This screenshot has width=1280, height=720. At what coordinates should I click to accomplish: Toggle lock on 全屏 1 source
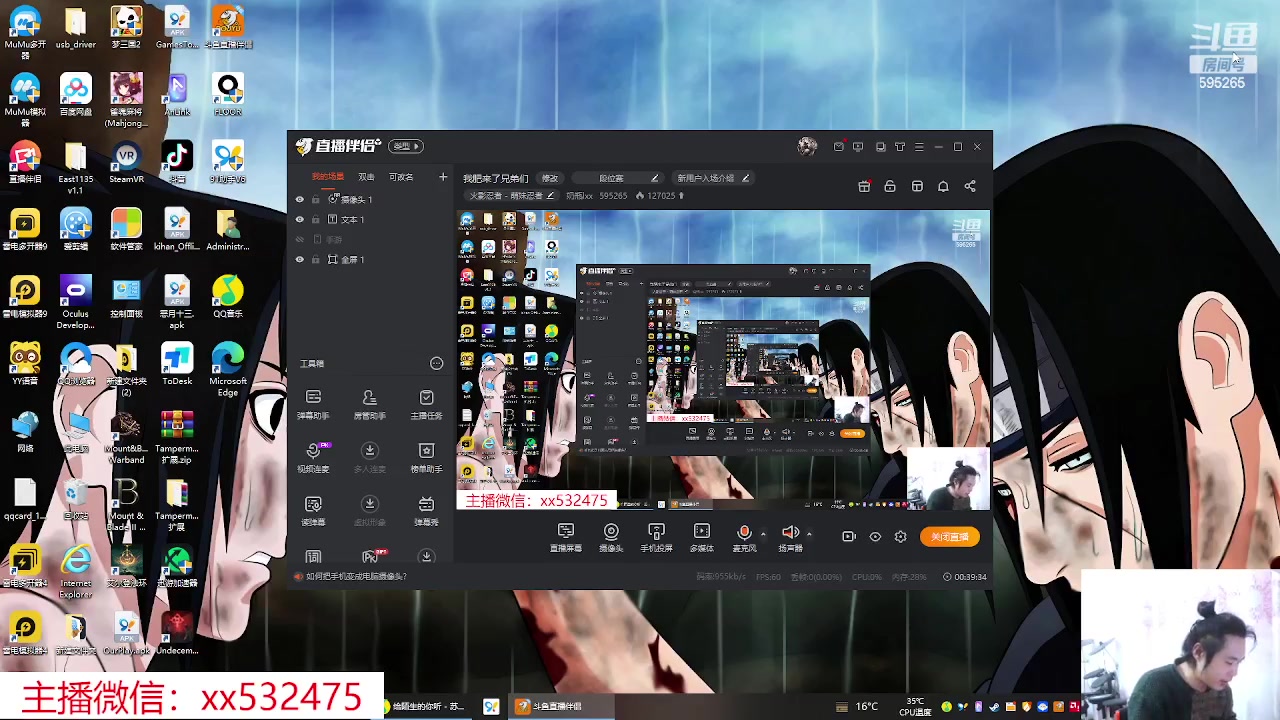pyautogui.click(x=316, y=259)
